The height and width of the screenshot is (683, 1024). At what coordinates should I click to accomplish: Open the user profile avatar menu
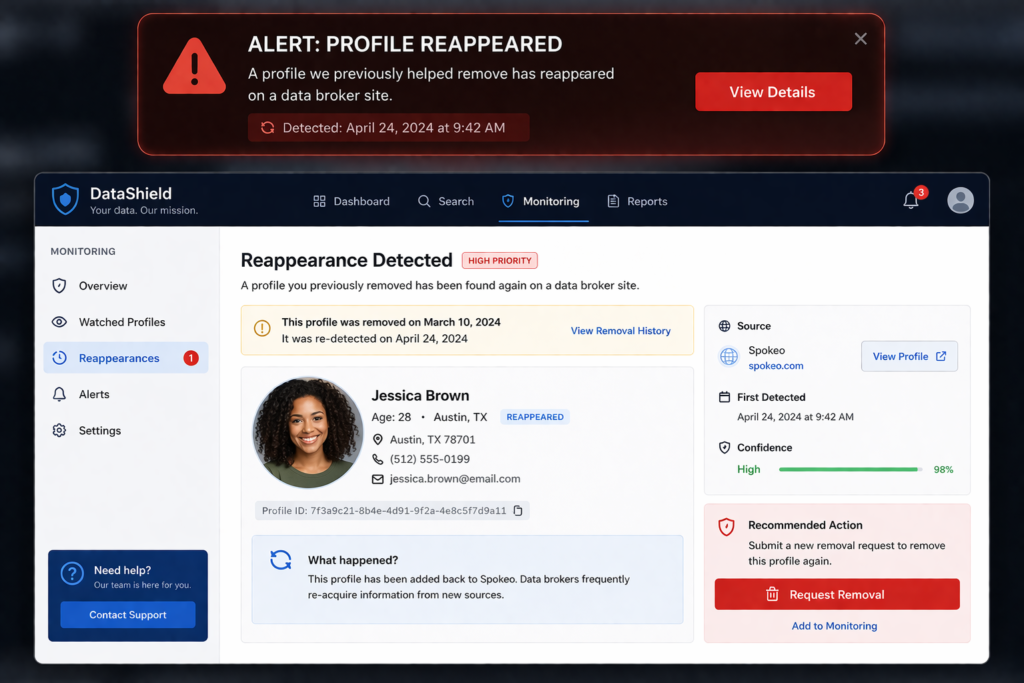(960, 200)
